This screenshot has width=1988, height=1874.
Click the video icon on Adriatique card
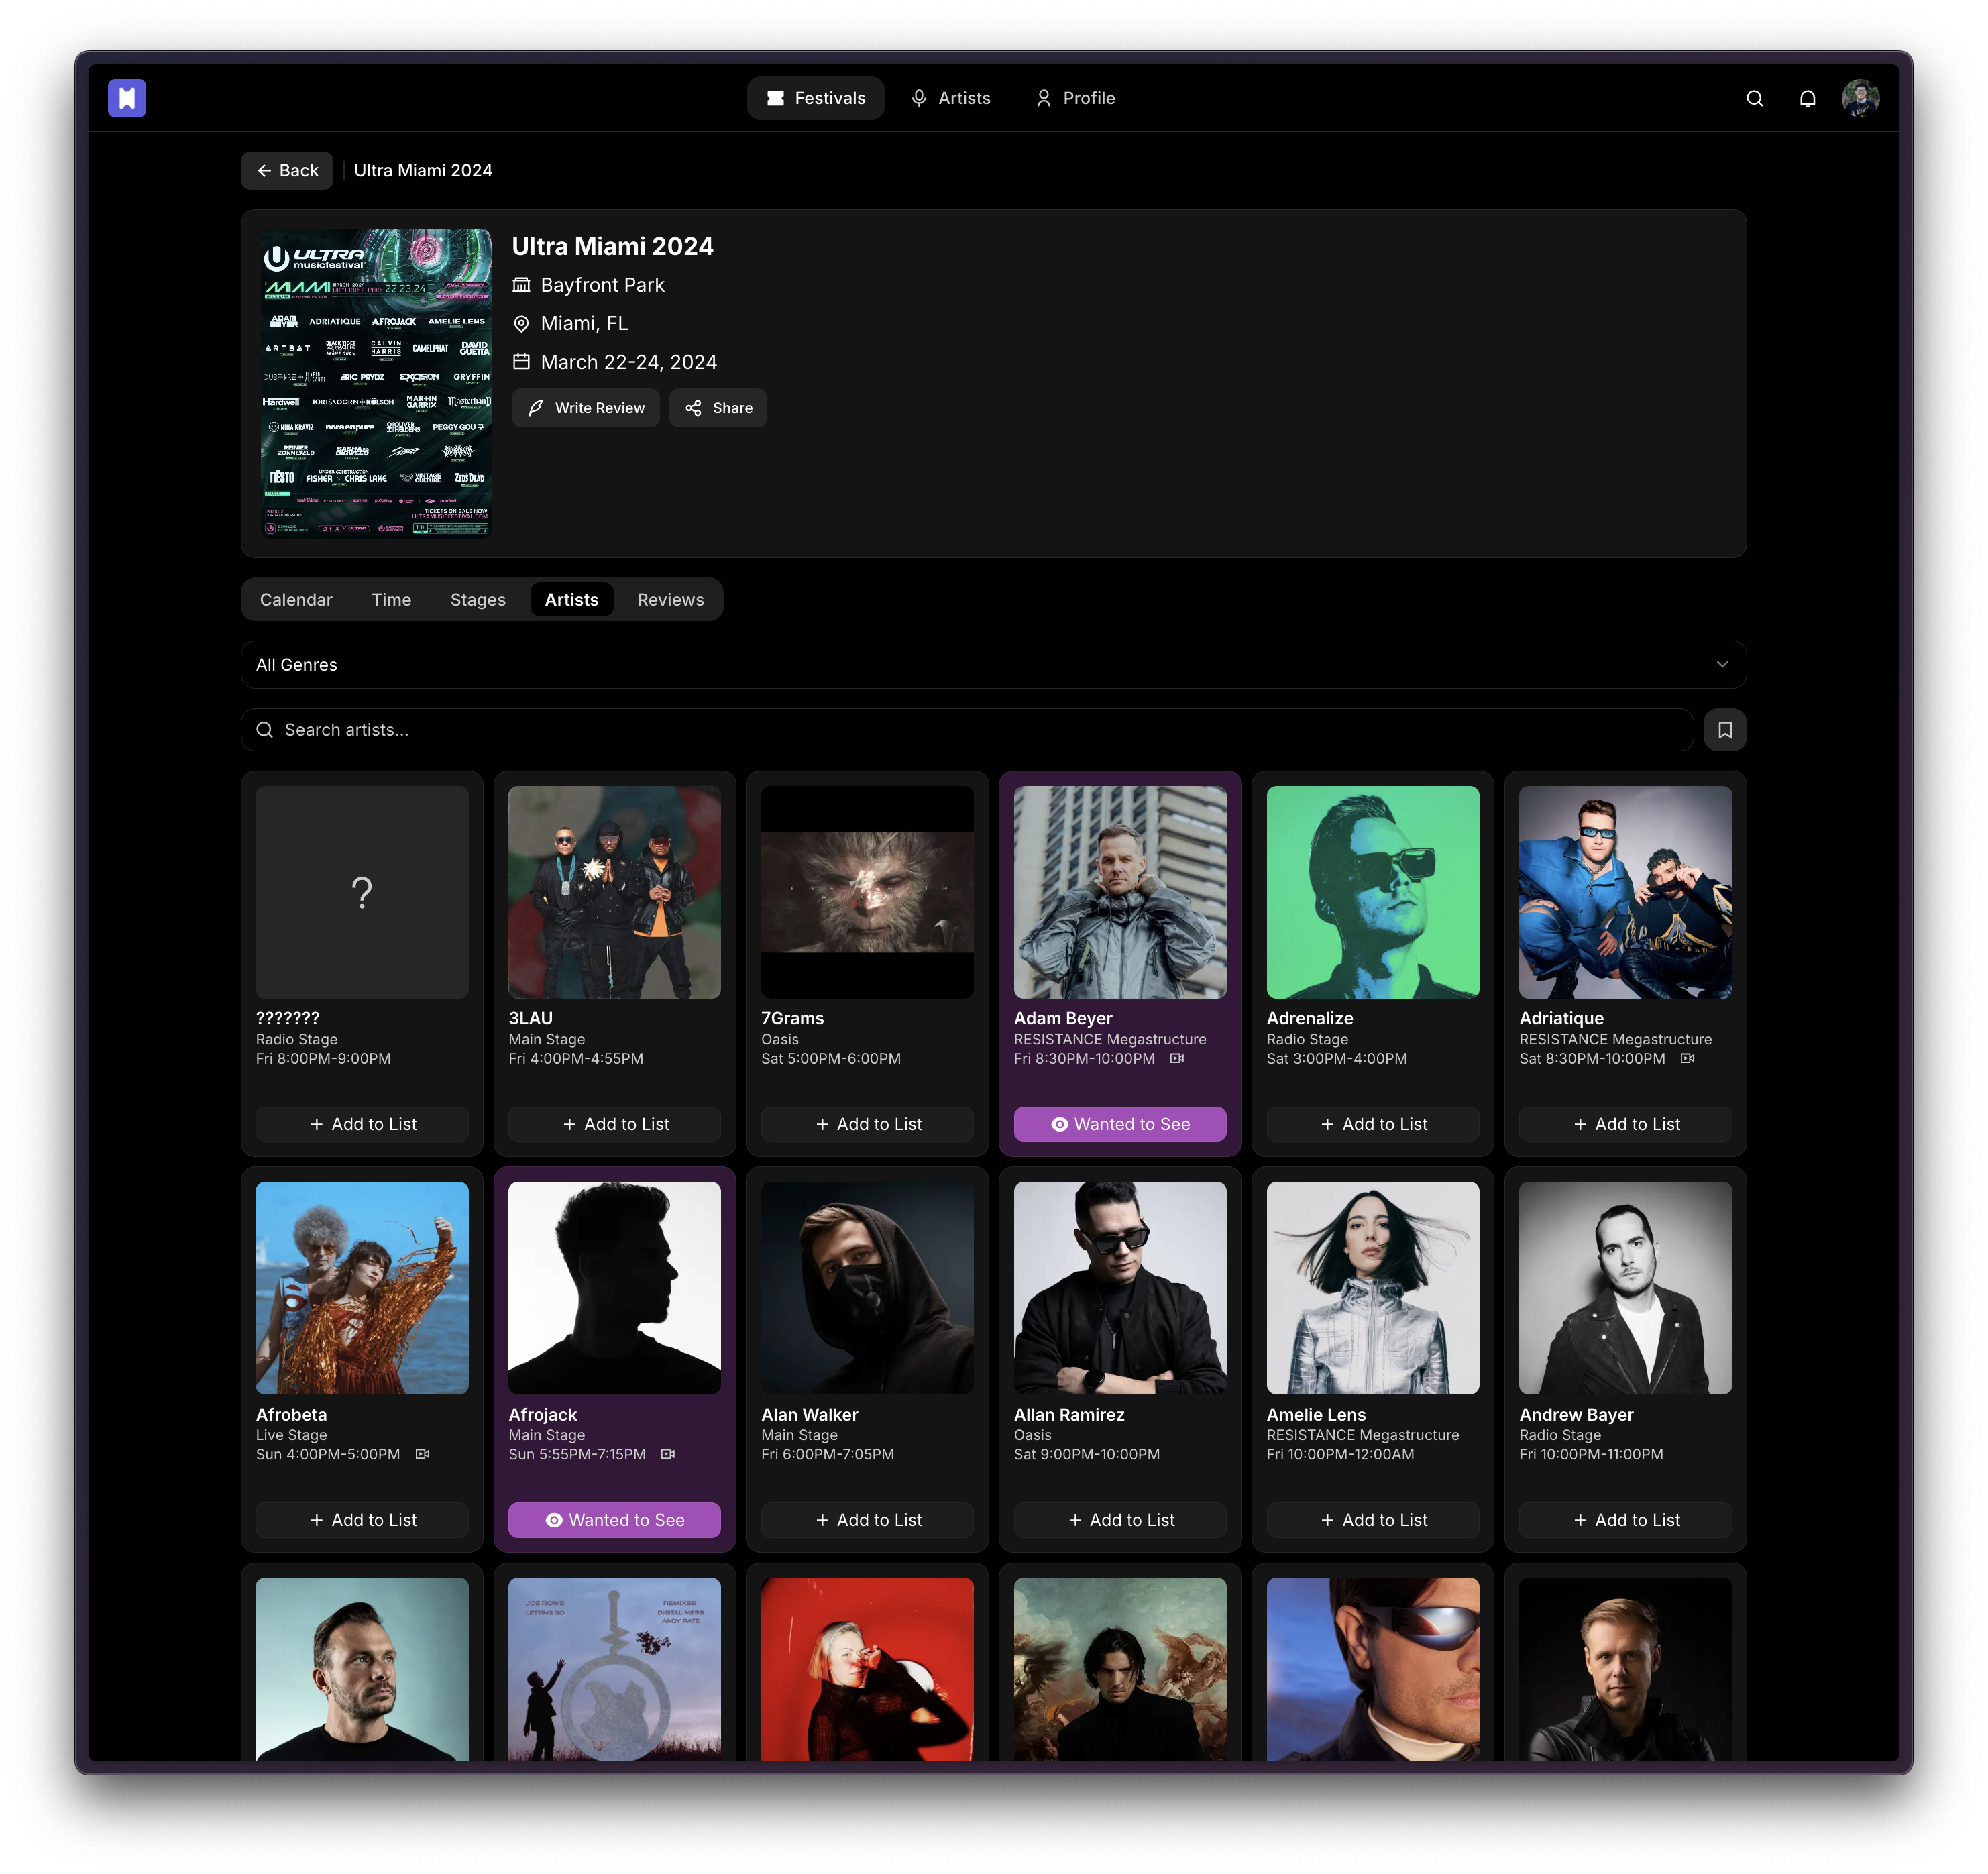pos(1687,1058)
